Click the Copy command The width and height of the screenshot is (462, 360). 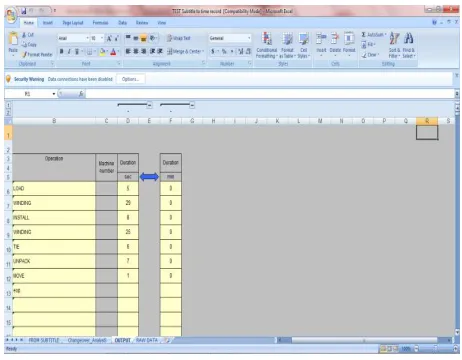pos(29,45)
